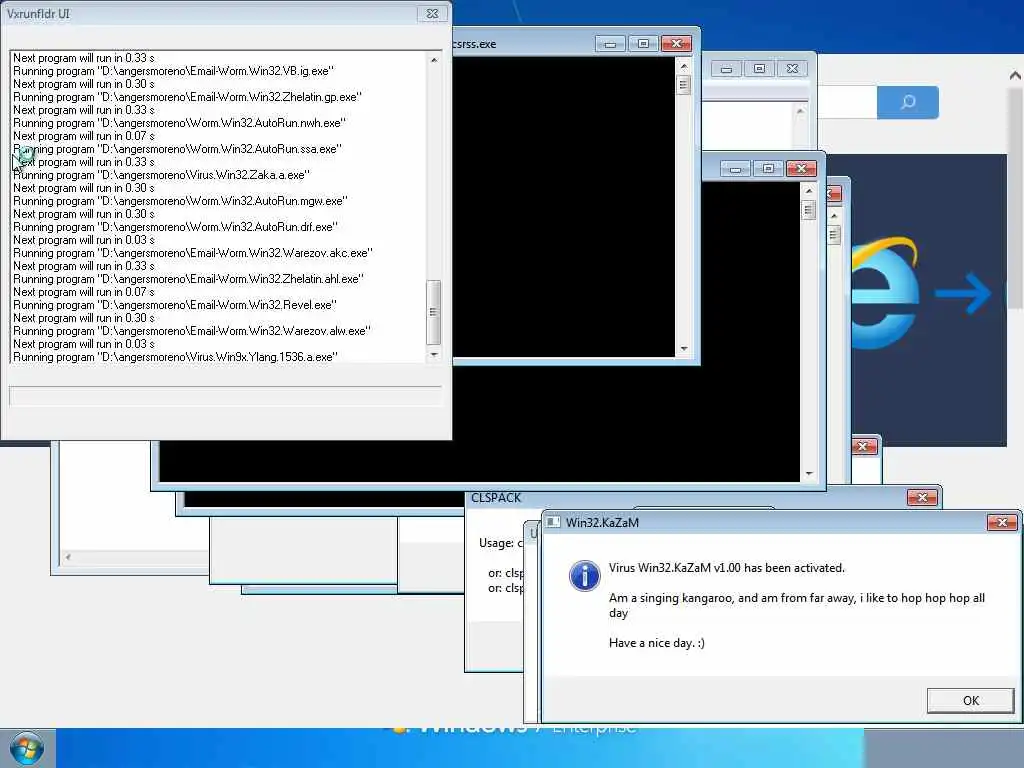Close the grey window behind csrss.exe
The height and width of the screenshot is (768, 1024).
point(792,69)
